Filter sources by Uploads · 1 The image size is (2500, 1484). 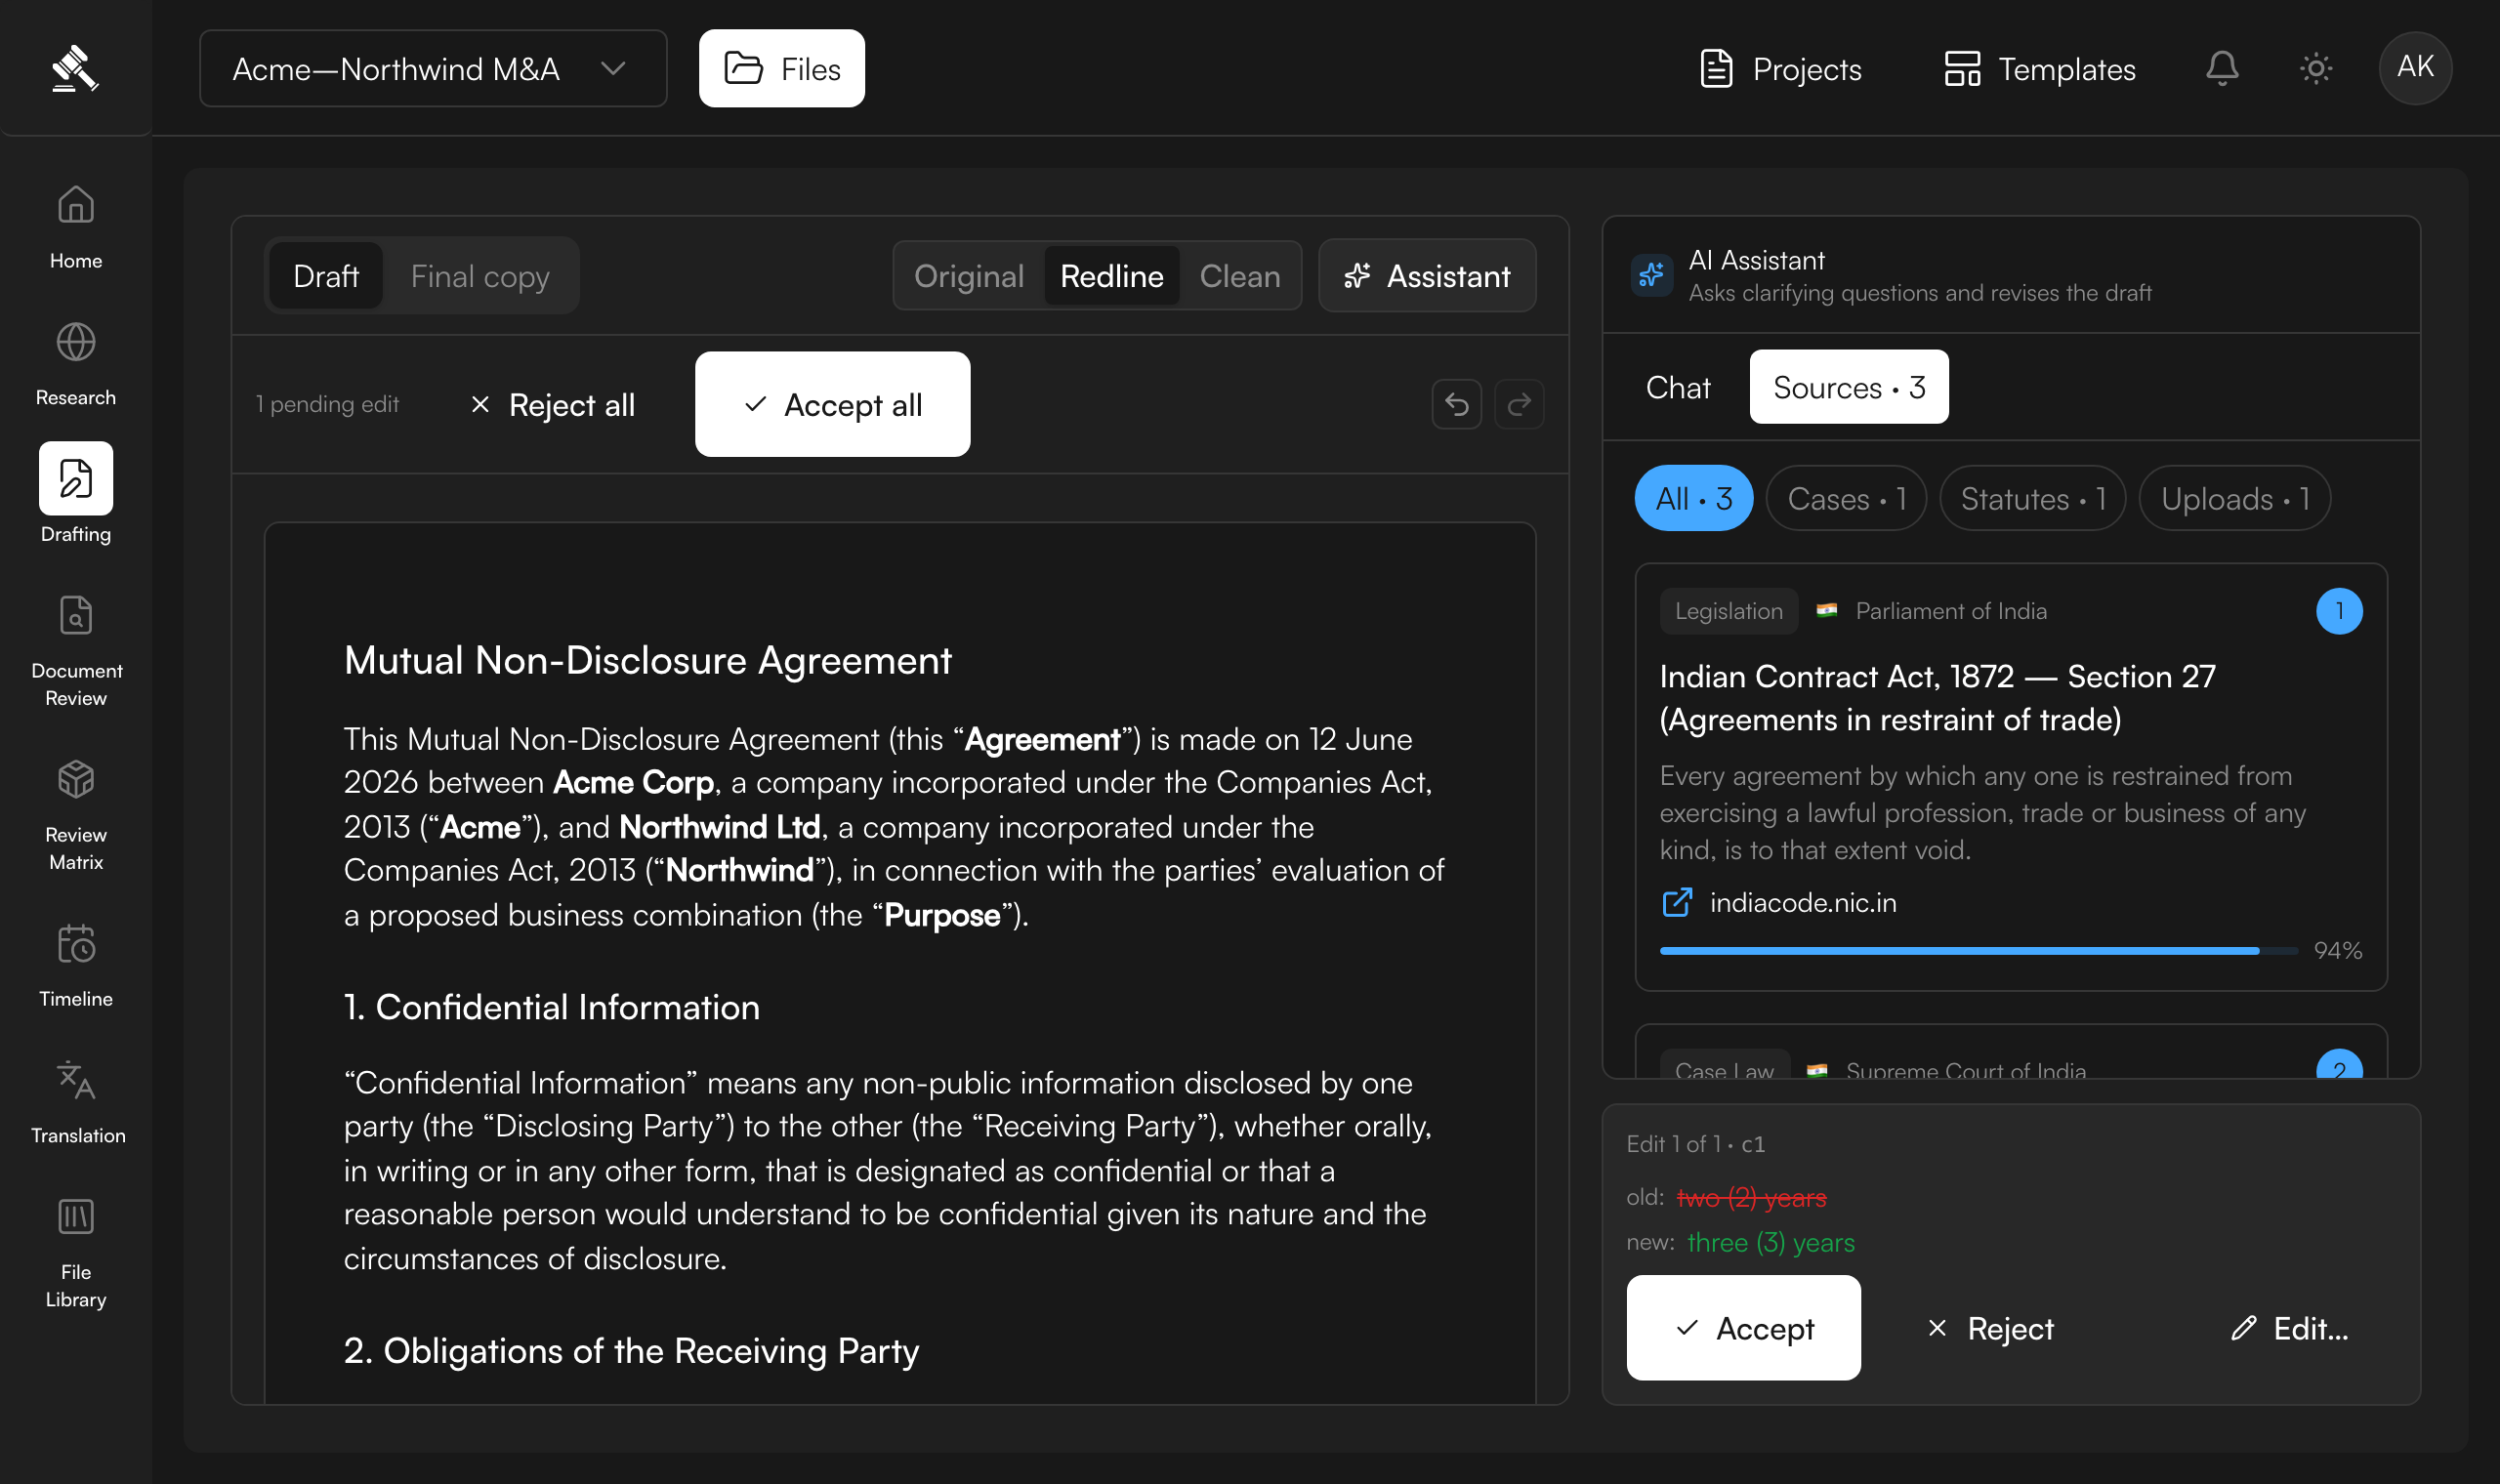2235,499
